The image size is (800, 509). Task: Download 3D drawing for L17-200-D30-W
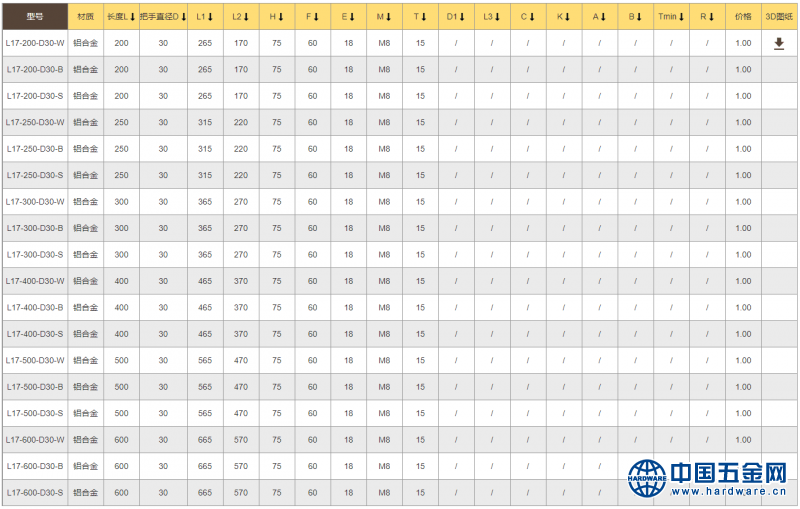pyautogui.click(x=779, y=44)
